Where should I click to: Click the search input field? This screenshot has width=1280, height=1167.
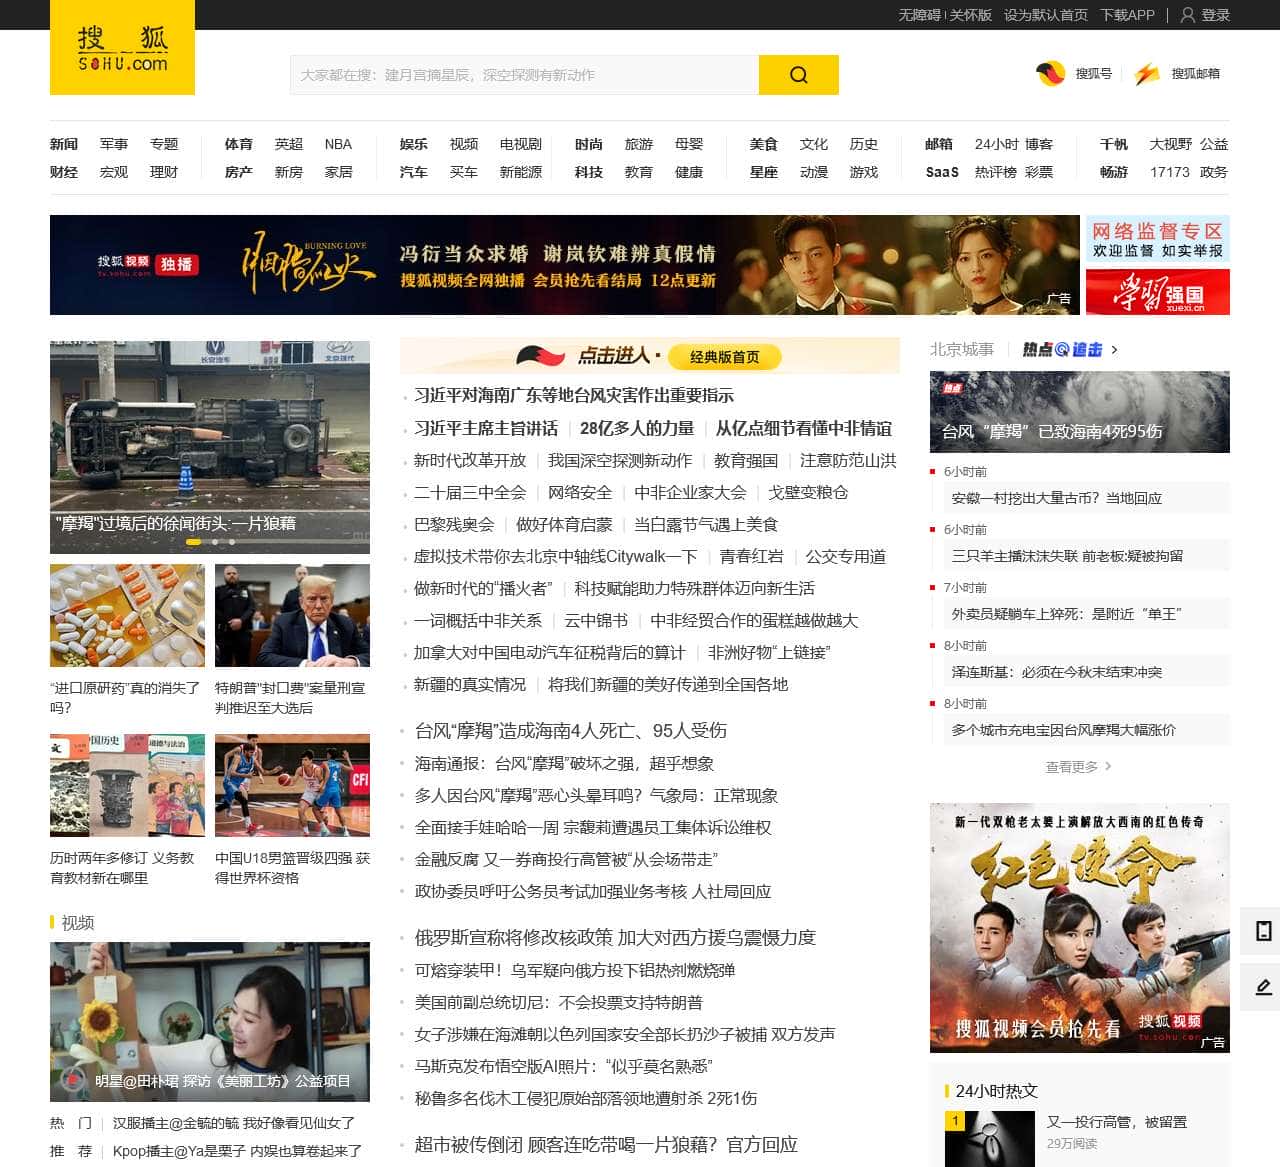pyautogui.click(x=520, y=74)
